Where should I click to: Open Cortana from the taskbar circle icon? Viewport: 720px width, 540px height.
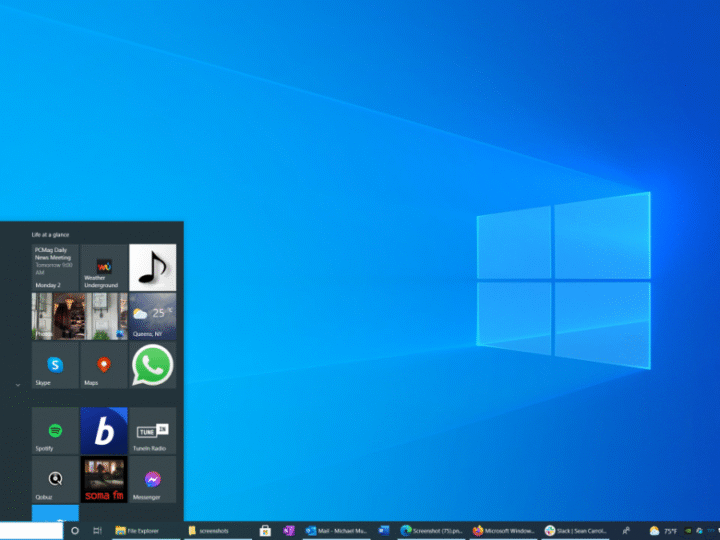(75, 531)
